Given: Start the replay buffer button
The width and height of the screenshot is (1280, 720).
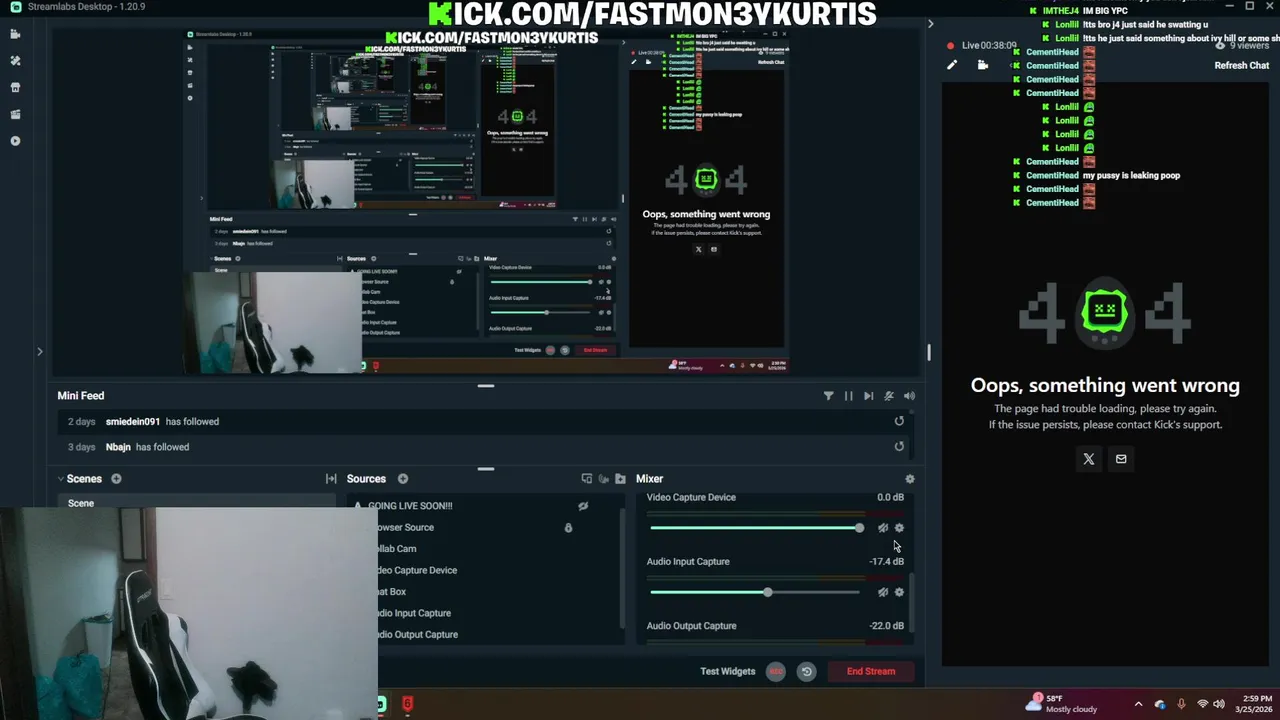Looking at the screenshot, I should tap(806, 672).
